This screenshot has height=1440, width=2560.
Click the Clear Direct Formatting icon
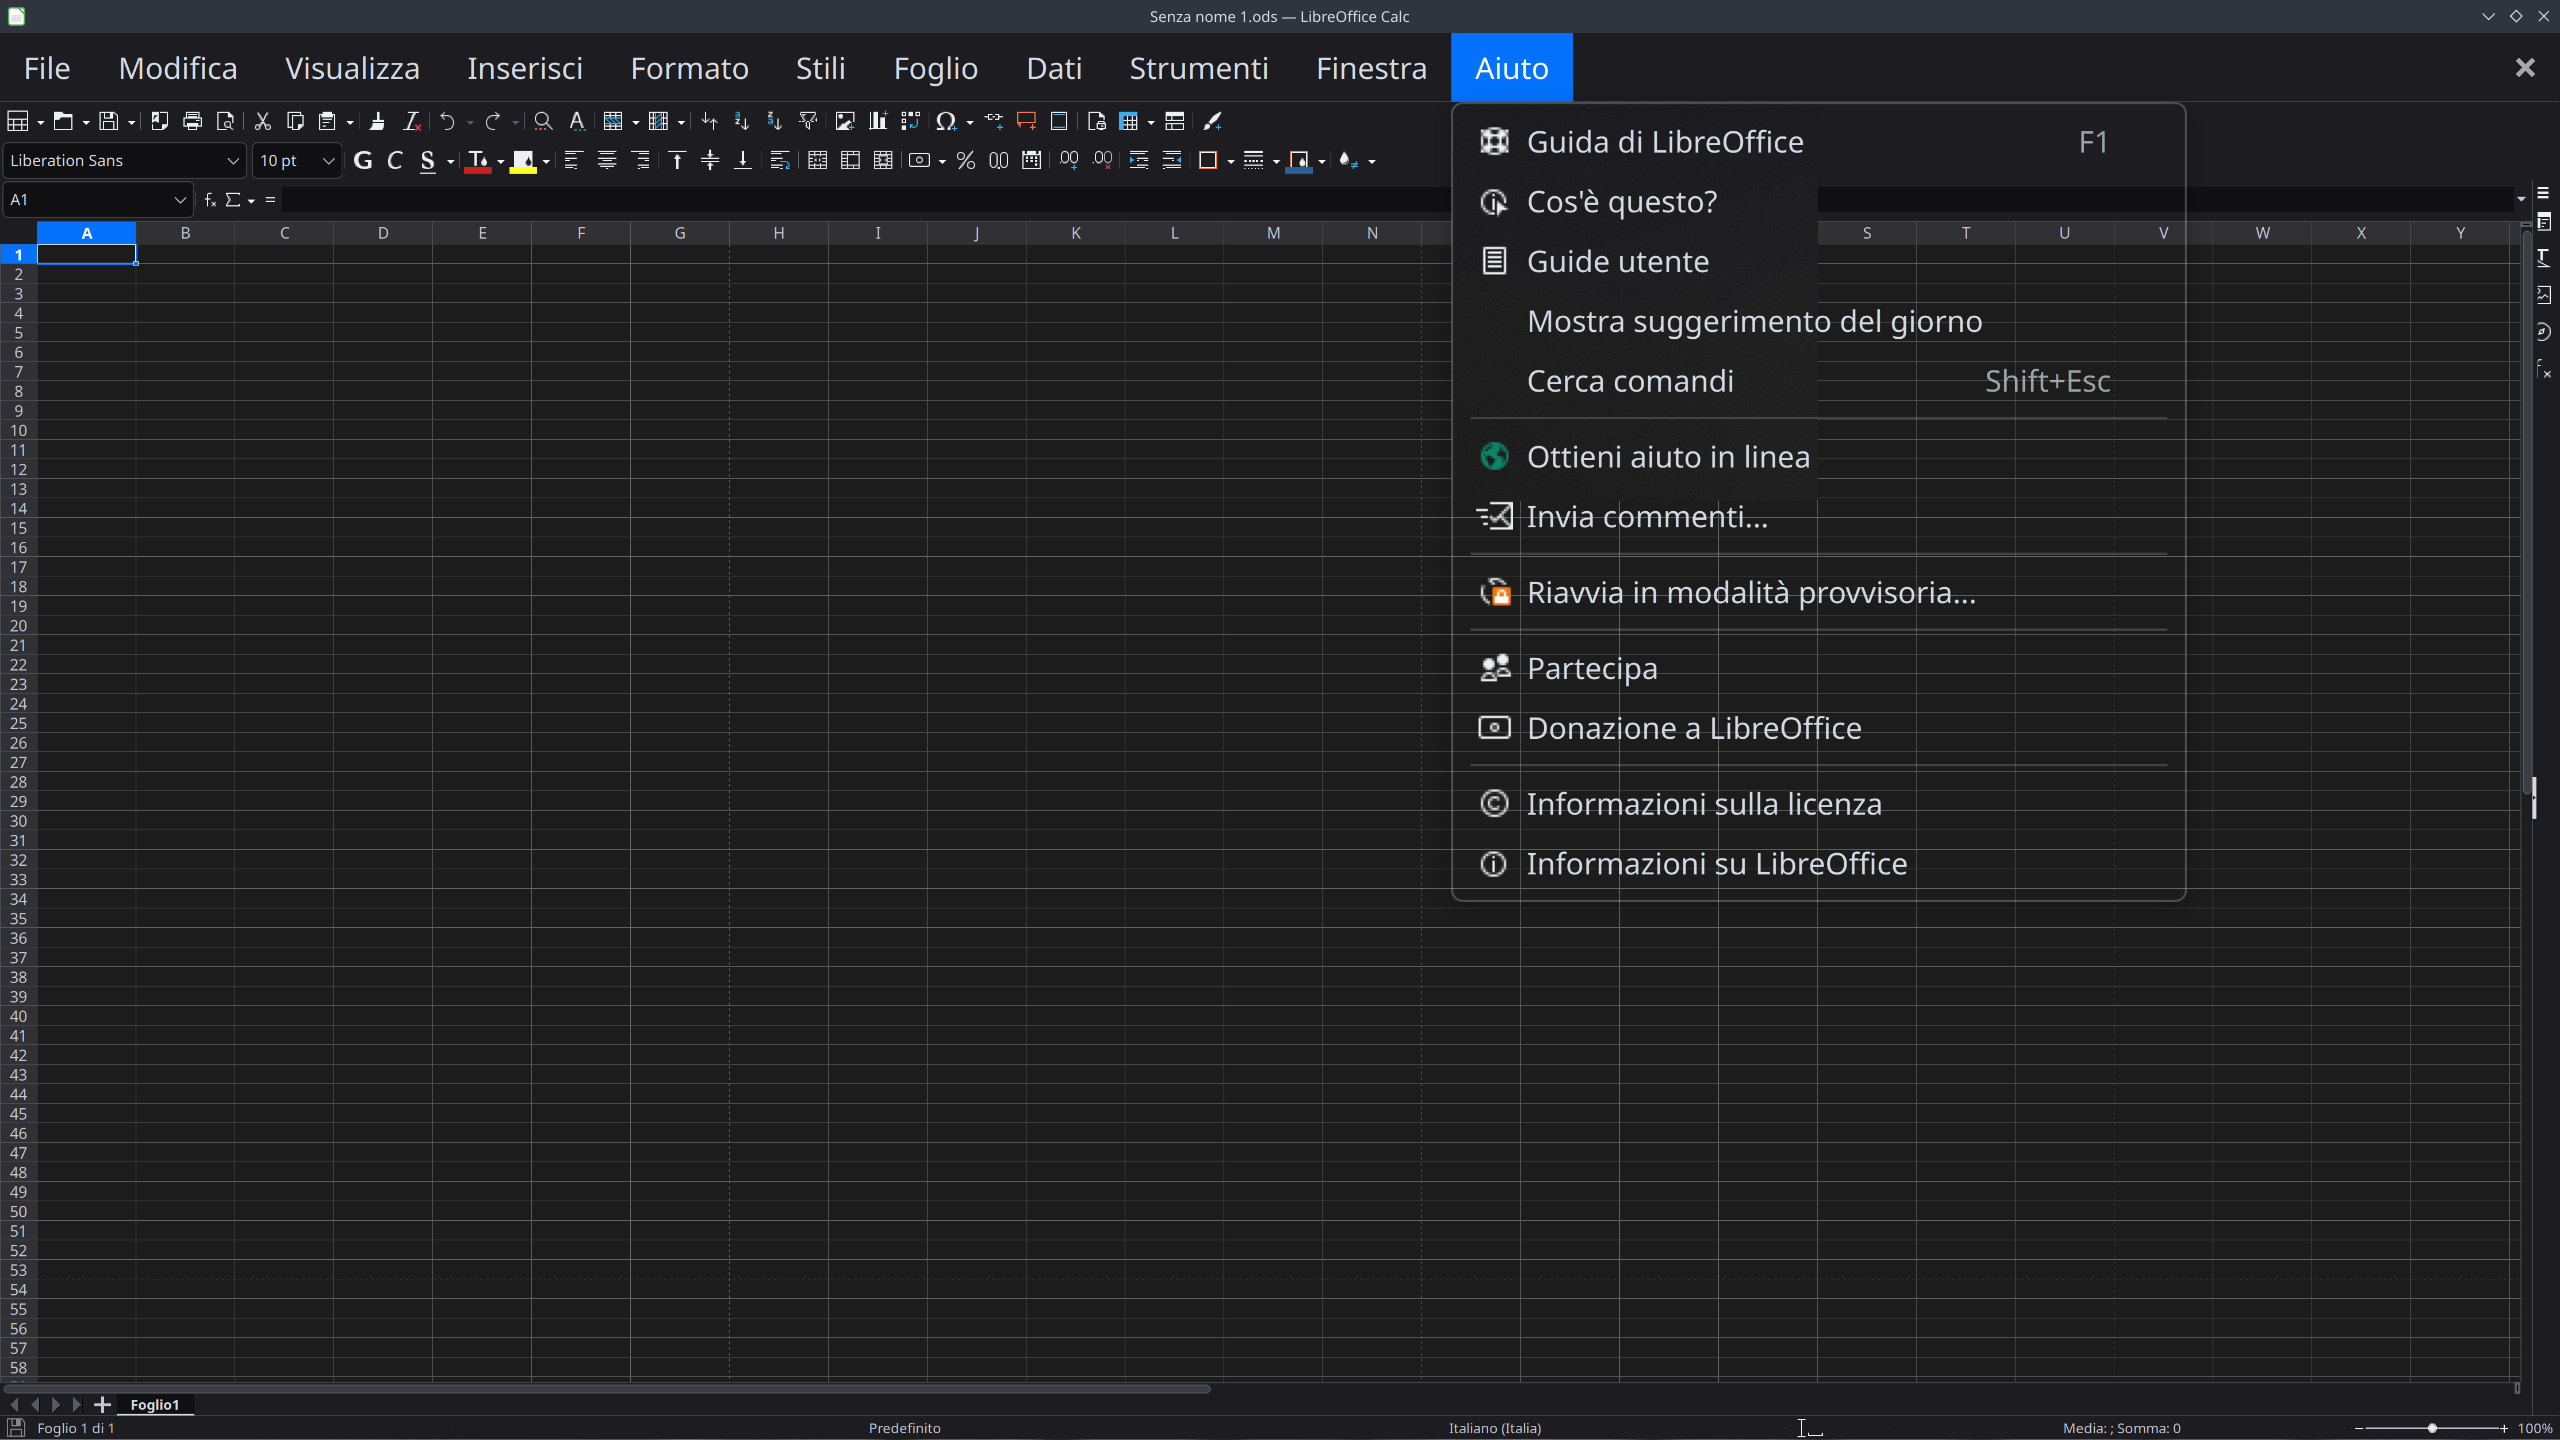click(x=411, y=121)
